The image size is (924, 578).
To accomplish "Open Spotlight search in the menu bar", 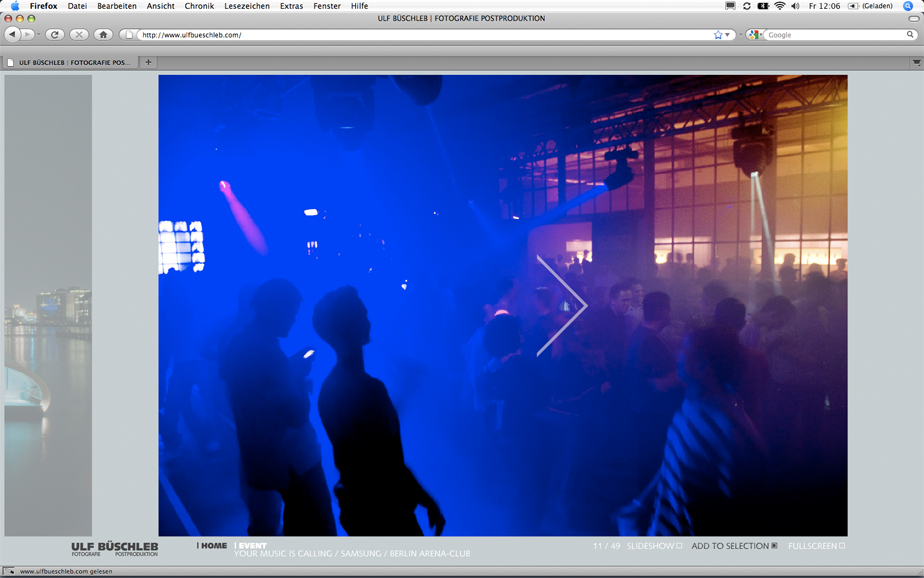I will (x=908, y=6).
